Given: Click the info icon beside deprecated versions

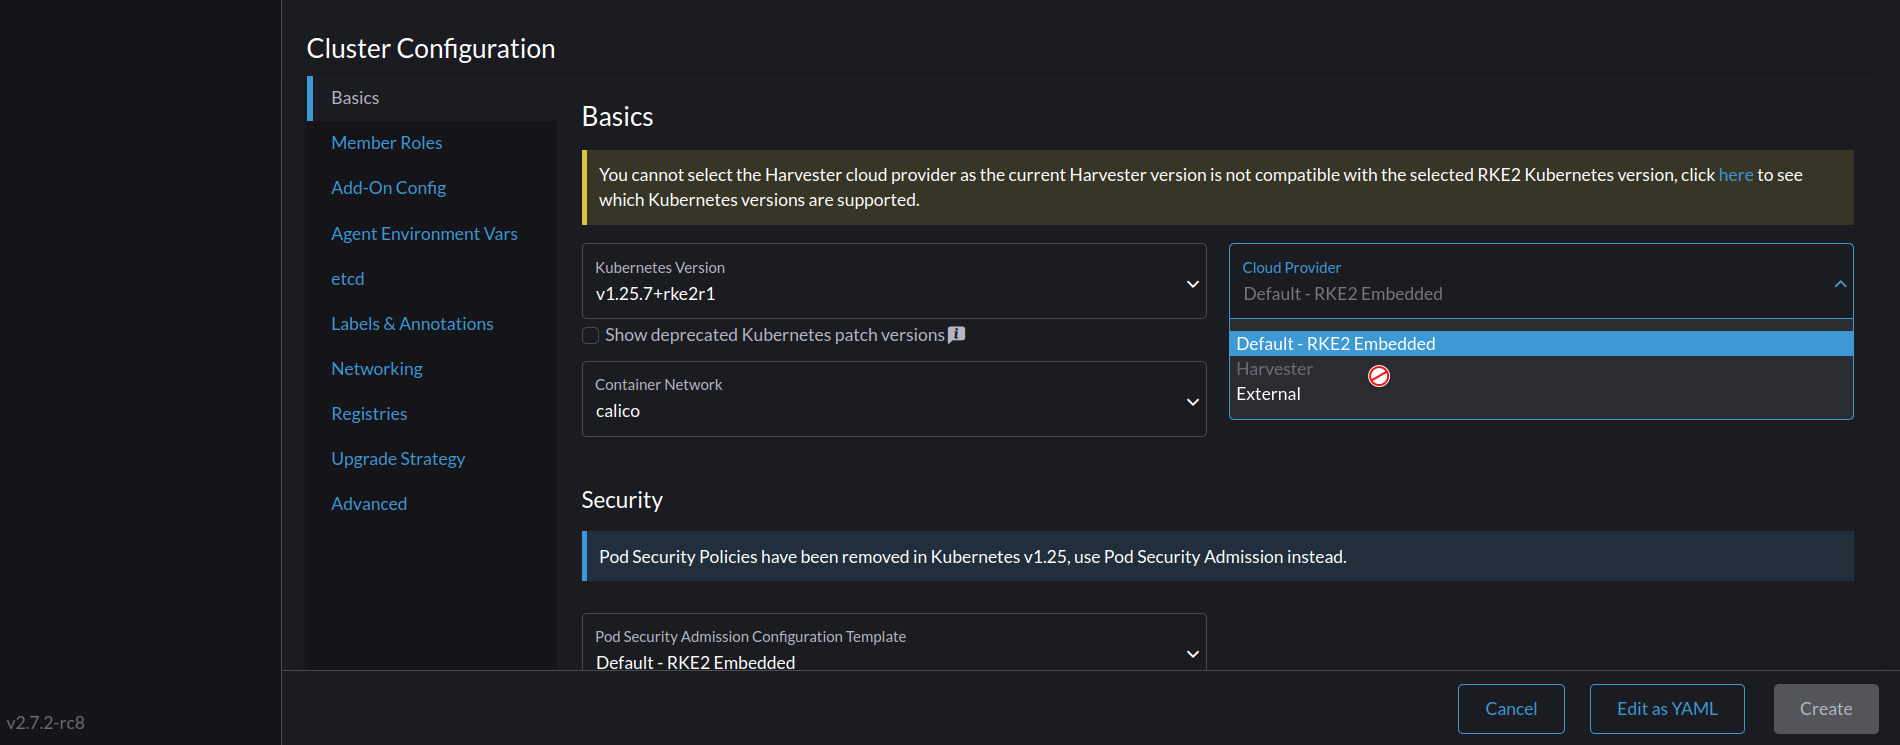Looking at the screenshot, I should 957,334.
